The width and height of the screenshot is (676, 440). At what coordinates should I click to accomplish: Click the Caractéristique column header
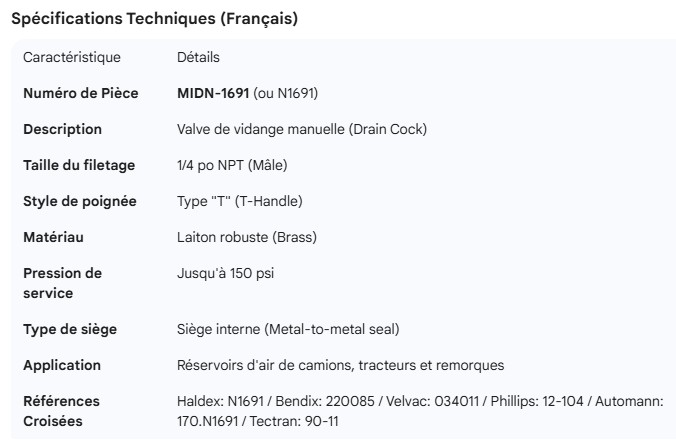click(71, 57)
